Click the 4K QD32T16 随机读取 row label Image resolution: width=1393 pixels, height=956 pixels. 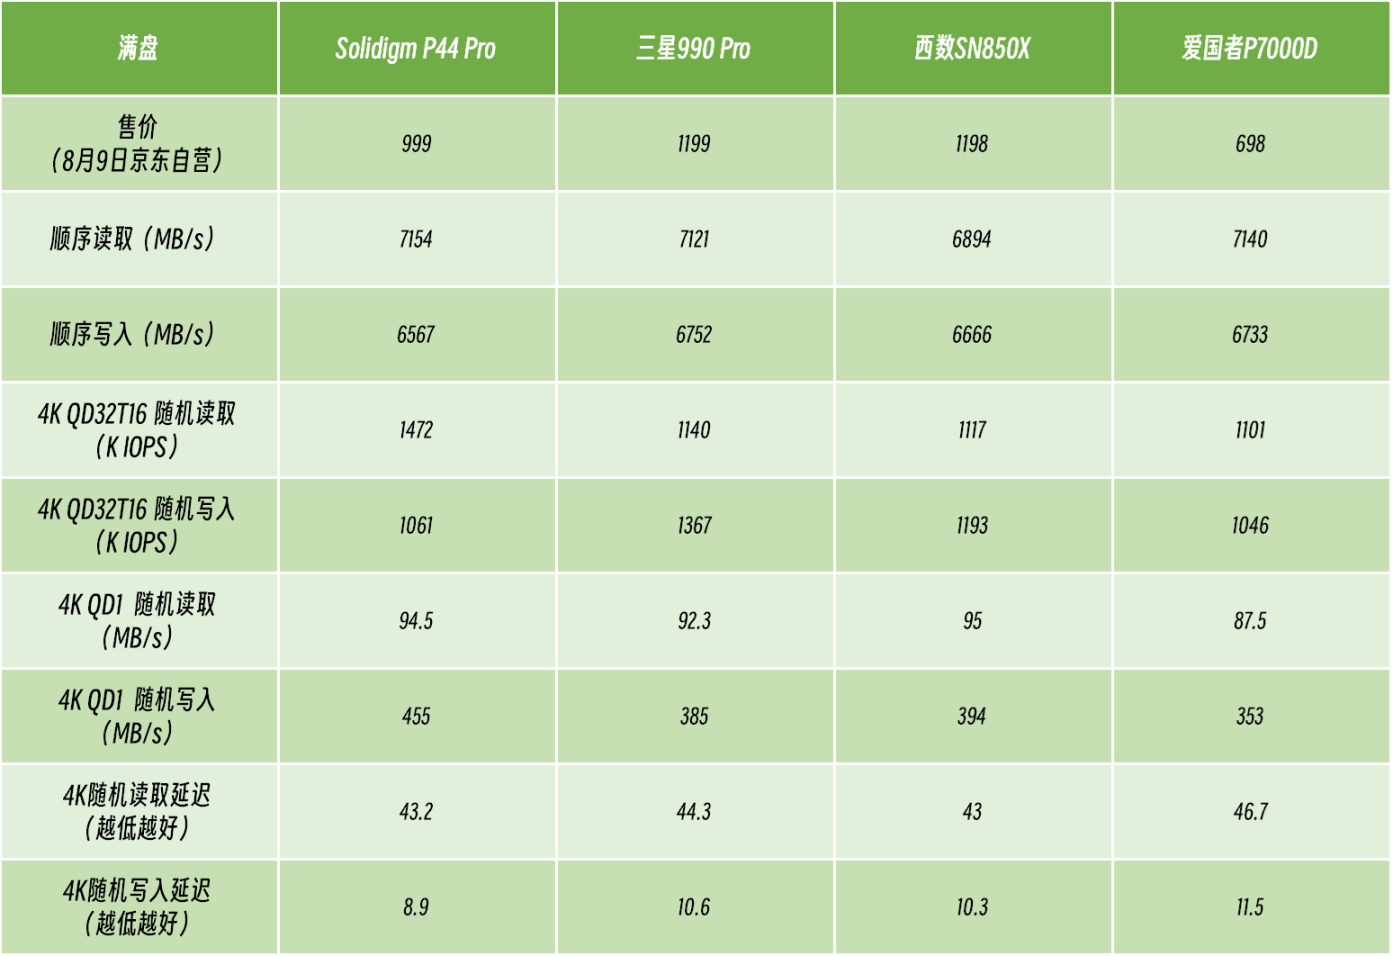click(137, 430)
